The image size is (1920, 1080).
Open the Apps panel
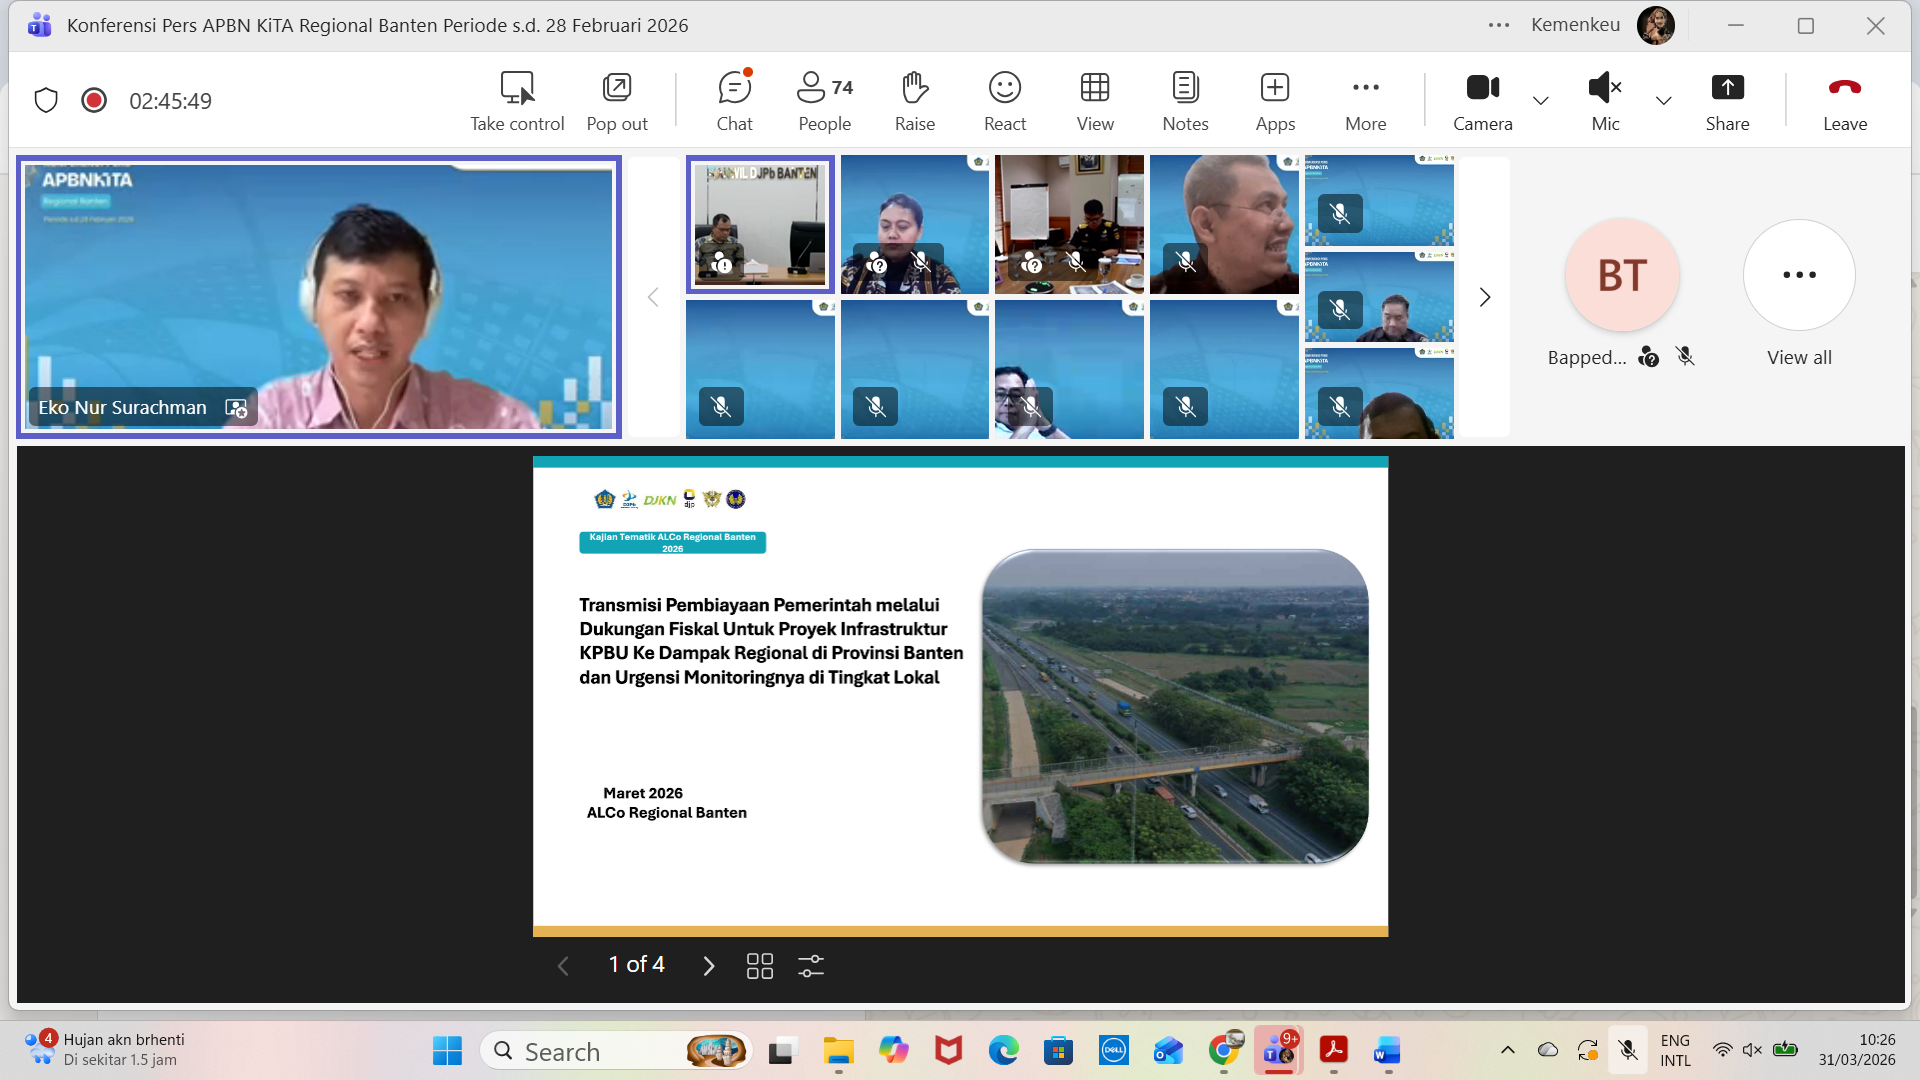(1275, 100)
